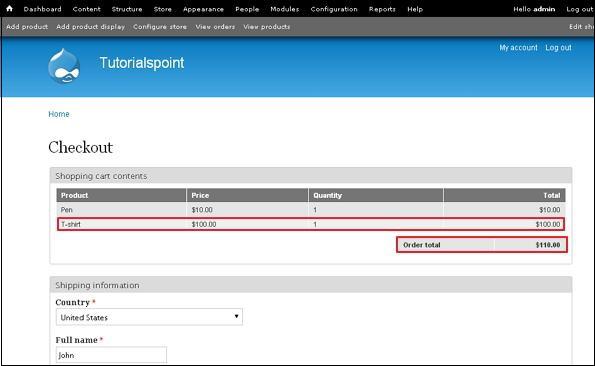595x366 pixels.
Task: Open the Country dropdown
Action: (x=149, y=317)
